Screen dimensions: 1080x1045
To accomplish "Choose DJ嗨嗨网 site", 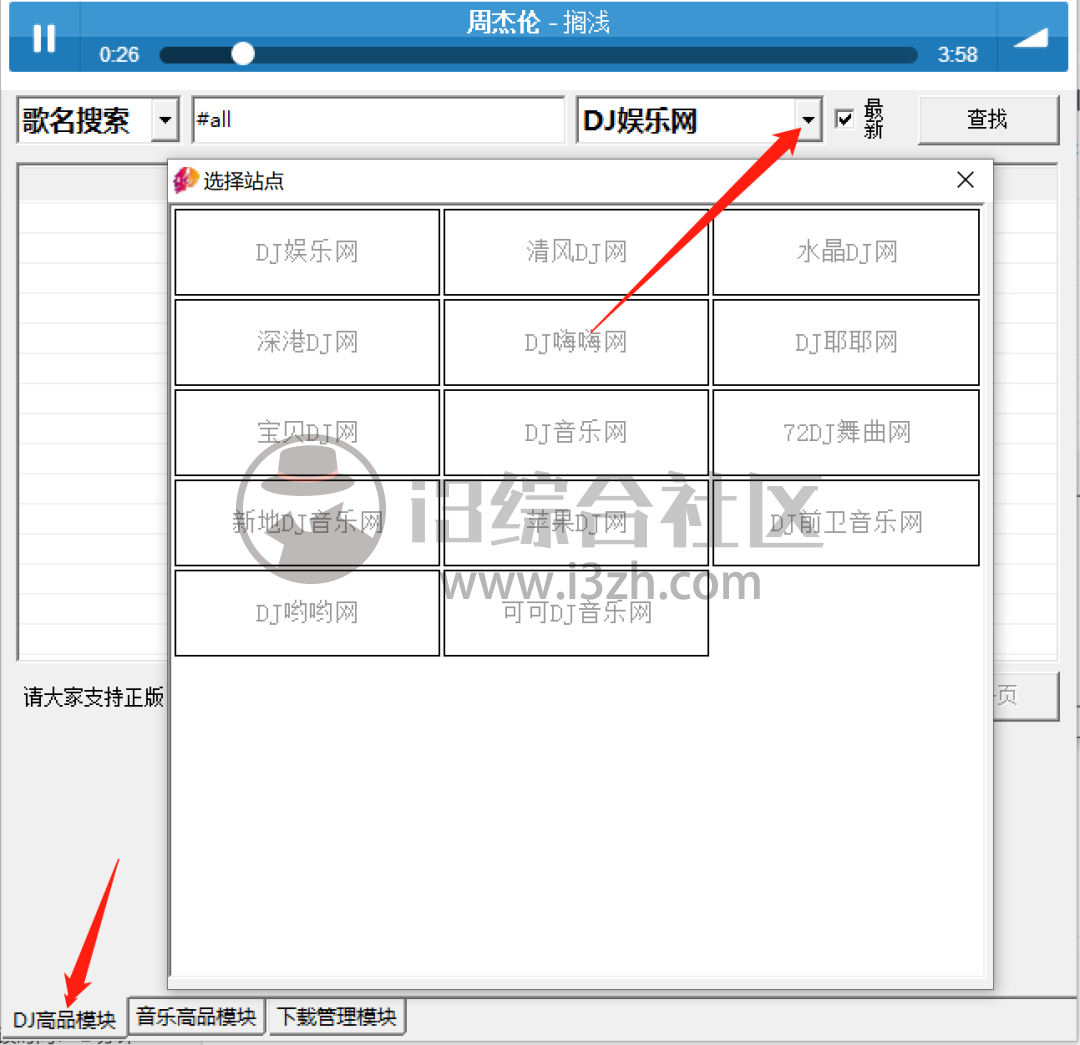I will point(577,342).
